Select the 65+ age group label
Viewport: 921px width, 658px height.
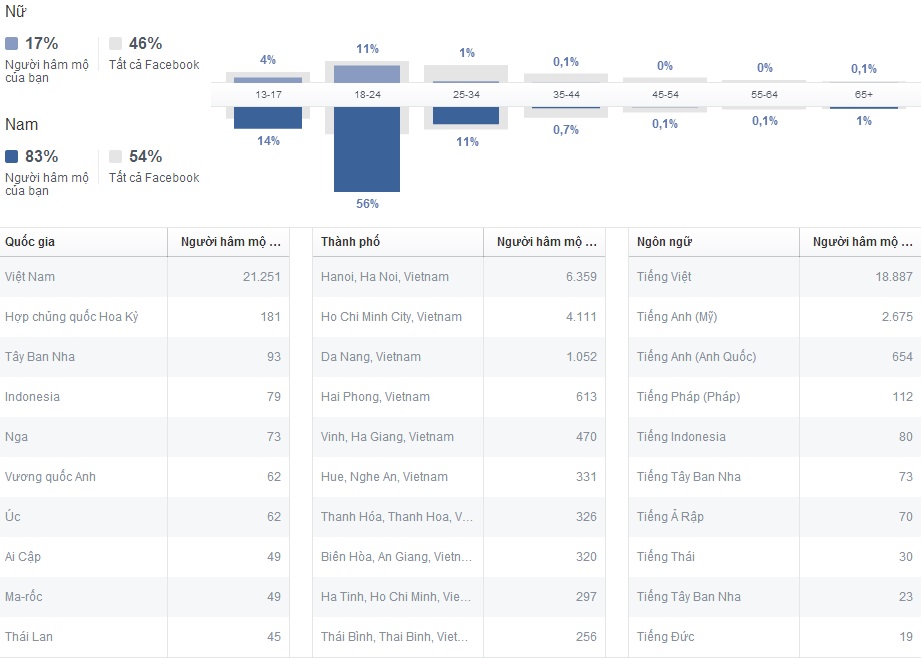click(863, 94)
